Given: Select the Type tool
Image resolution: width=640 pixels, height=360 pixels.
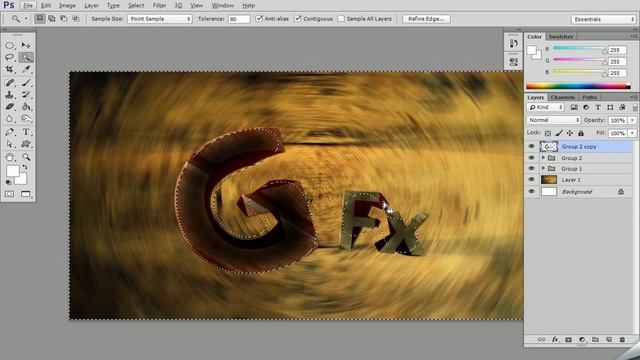Looking at the screenshot, I should [x=26, y=132].
